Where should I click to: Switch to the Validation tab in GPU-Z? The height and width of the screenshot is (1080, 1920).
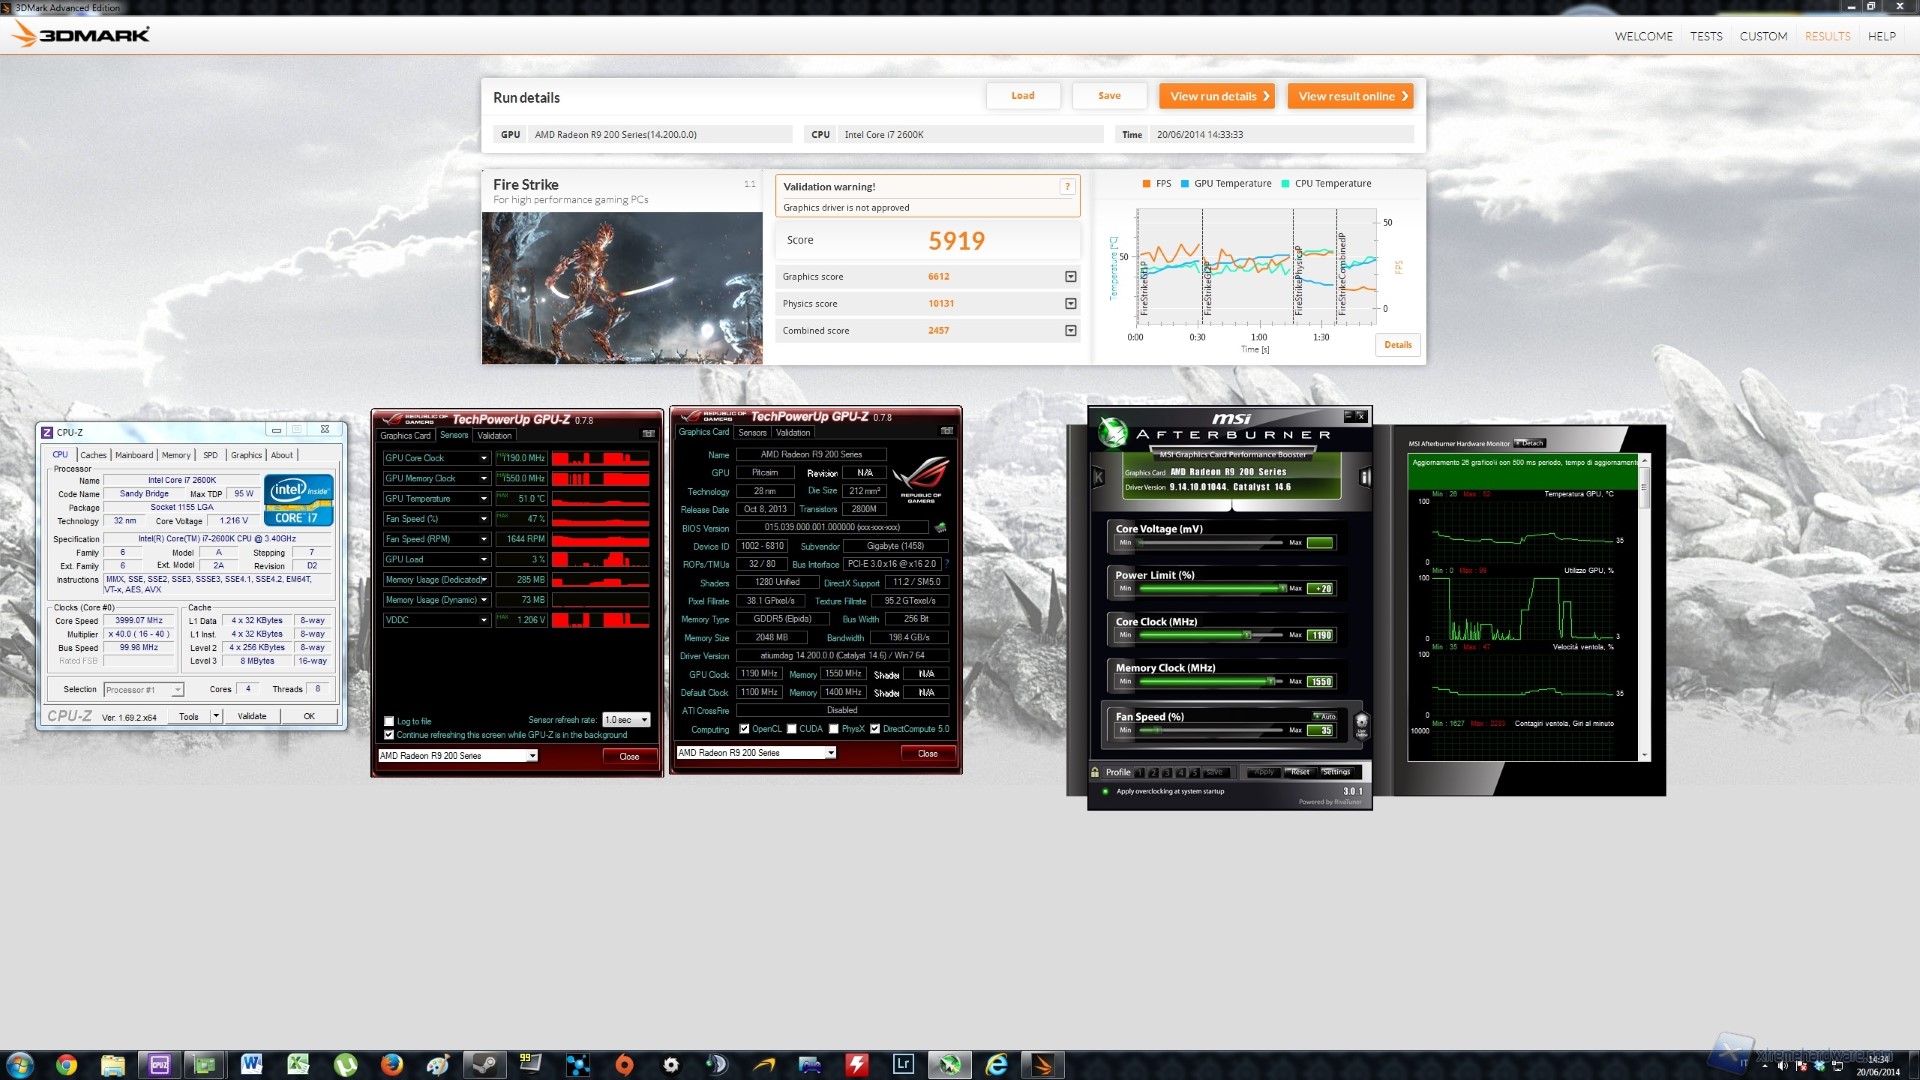(x=495, y=435)
